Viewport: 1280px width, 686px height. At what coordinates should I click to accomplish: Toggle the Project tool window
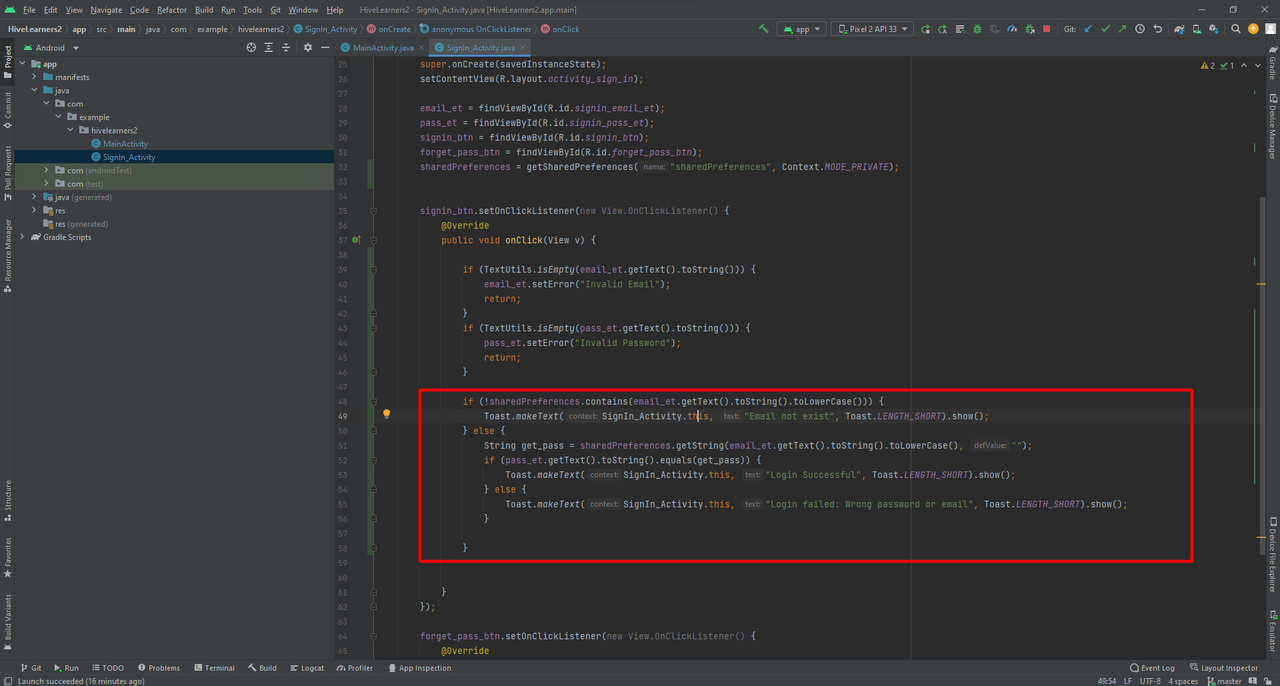(8, 60)
